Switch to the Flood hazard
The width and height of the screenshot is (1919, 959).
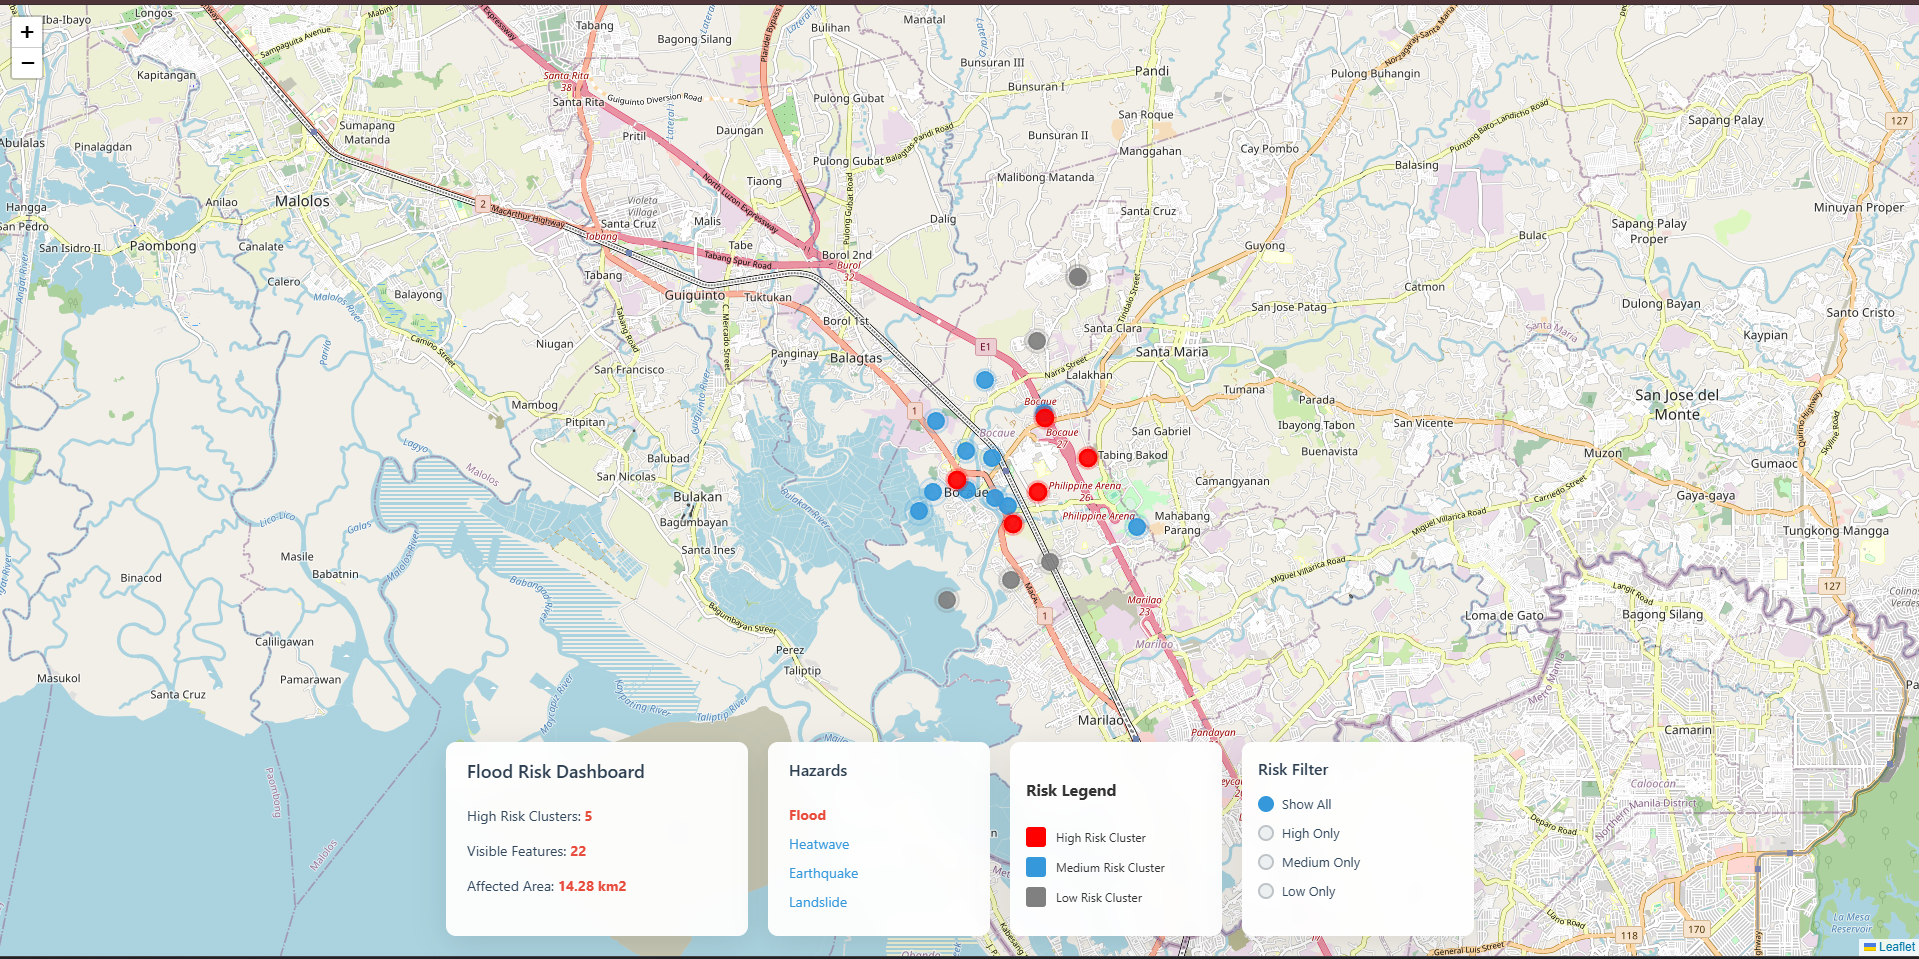pos(807,815)
